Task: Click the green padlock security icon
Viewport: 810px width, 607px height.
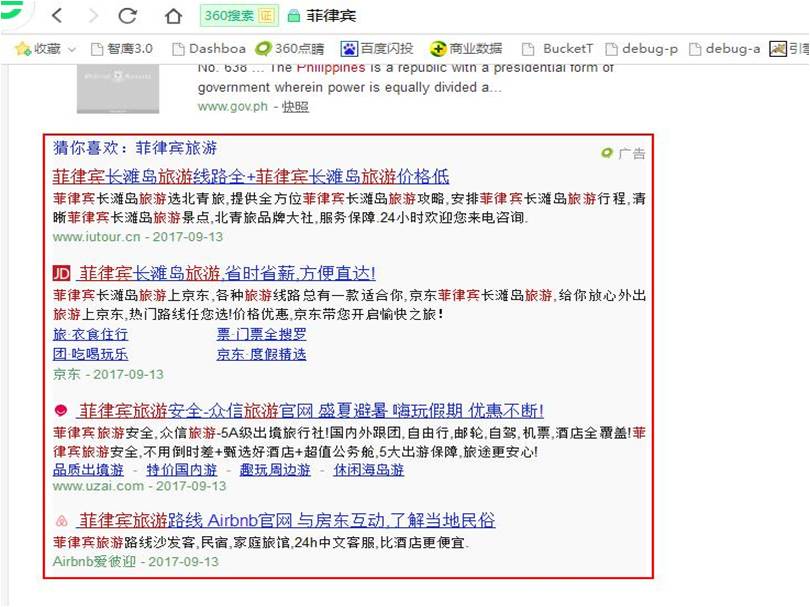Action: [293, 16]
